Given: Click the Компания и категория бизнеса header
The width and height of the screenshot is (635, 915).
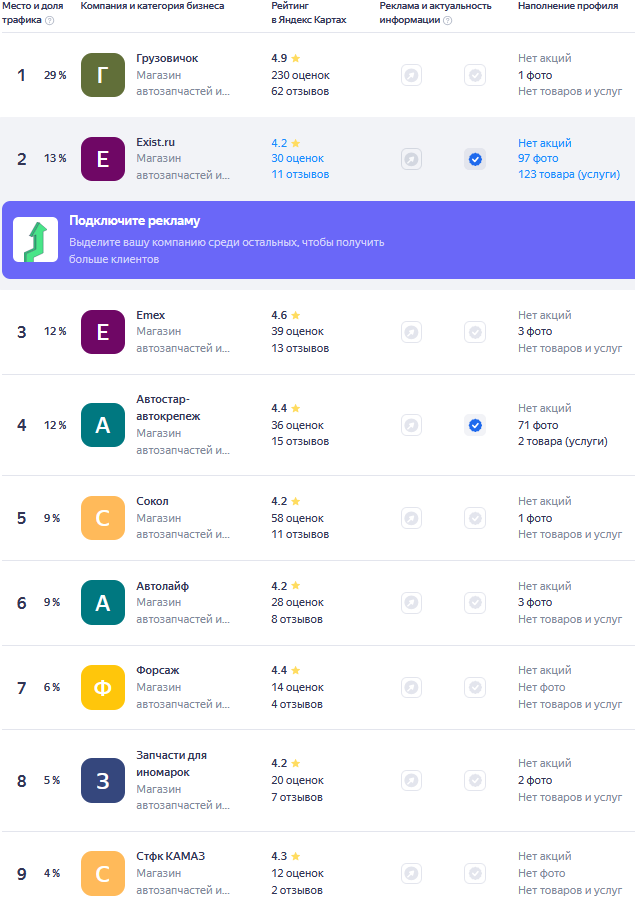Looking at the screenshot, I should click(x=152, y=6).
